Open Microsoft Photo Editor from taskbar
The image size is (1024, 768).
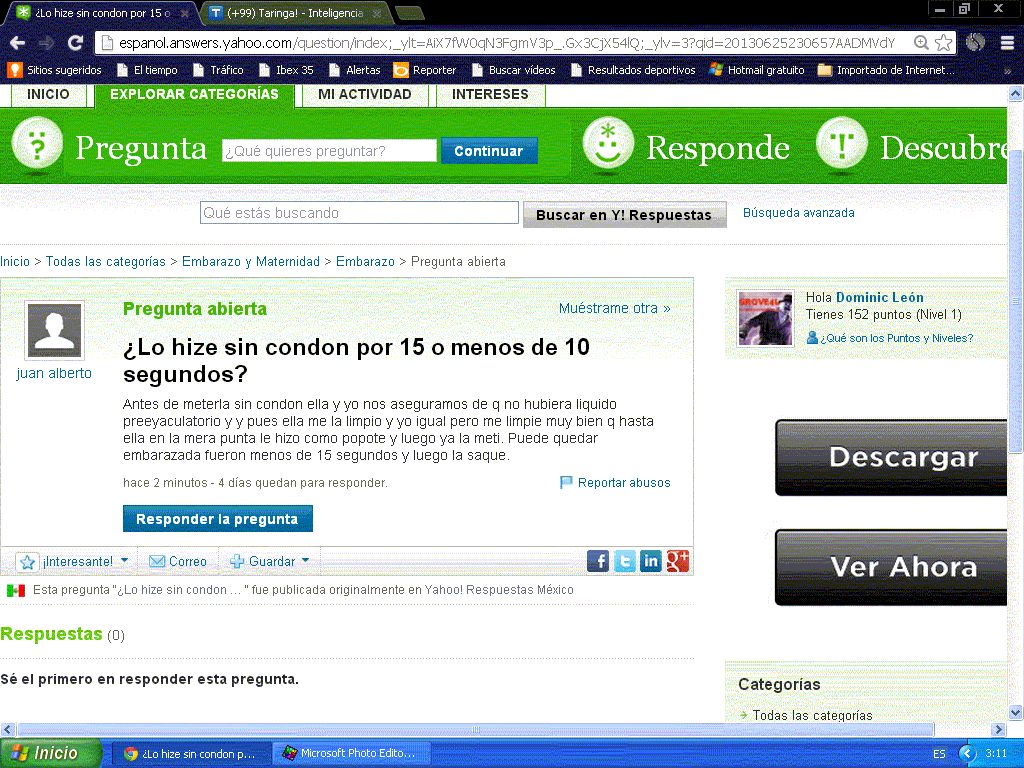coord(351,753)
